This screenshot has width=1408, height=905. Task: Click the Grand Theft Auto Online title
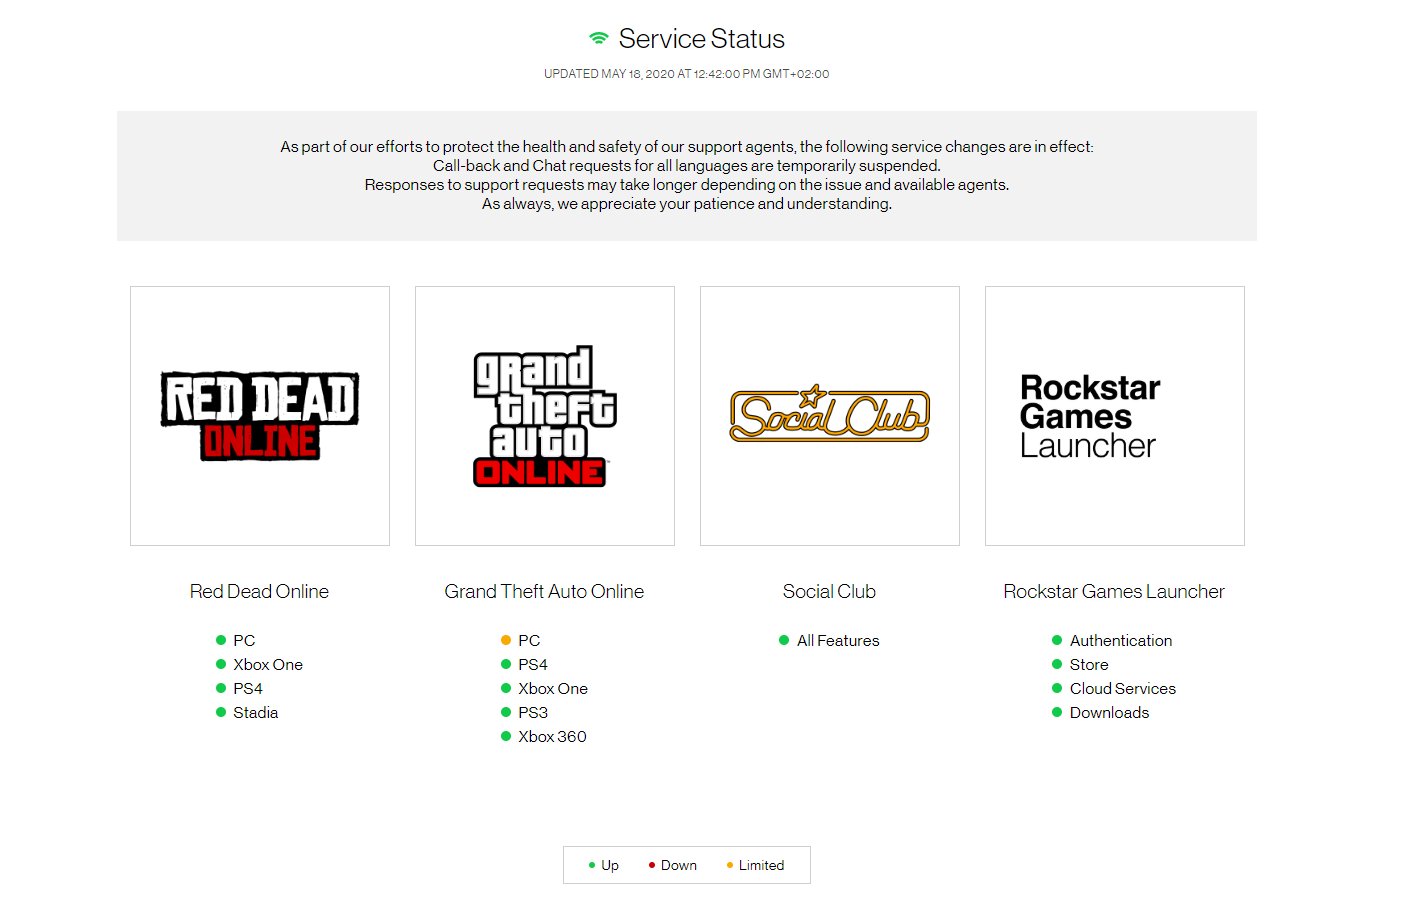pos(544,591)
